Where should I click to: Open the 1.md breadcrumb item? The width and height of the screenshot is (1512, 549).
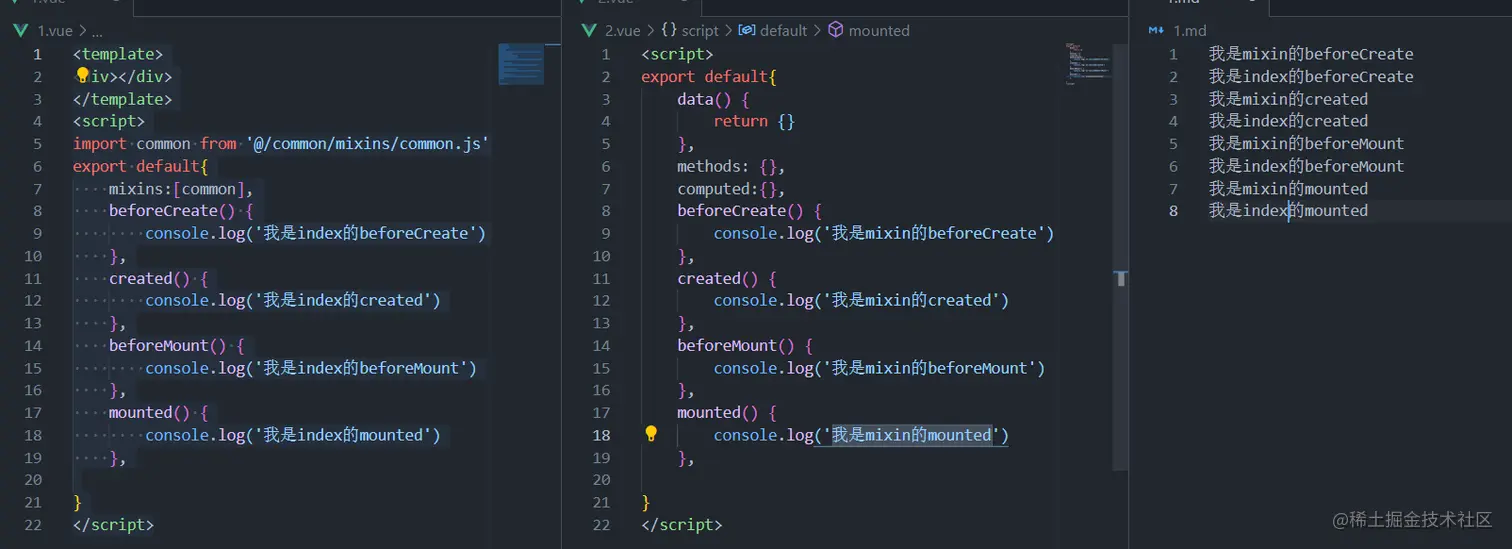coord(1179,31)
